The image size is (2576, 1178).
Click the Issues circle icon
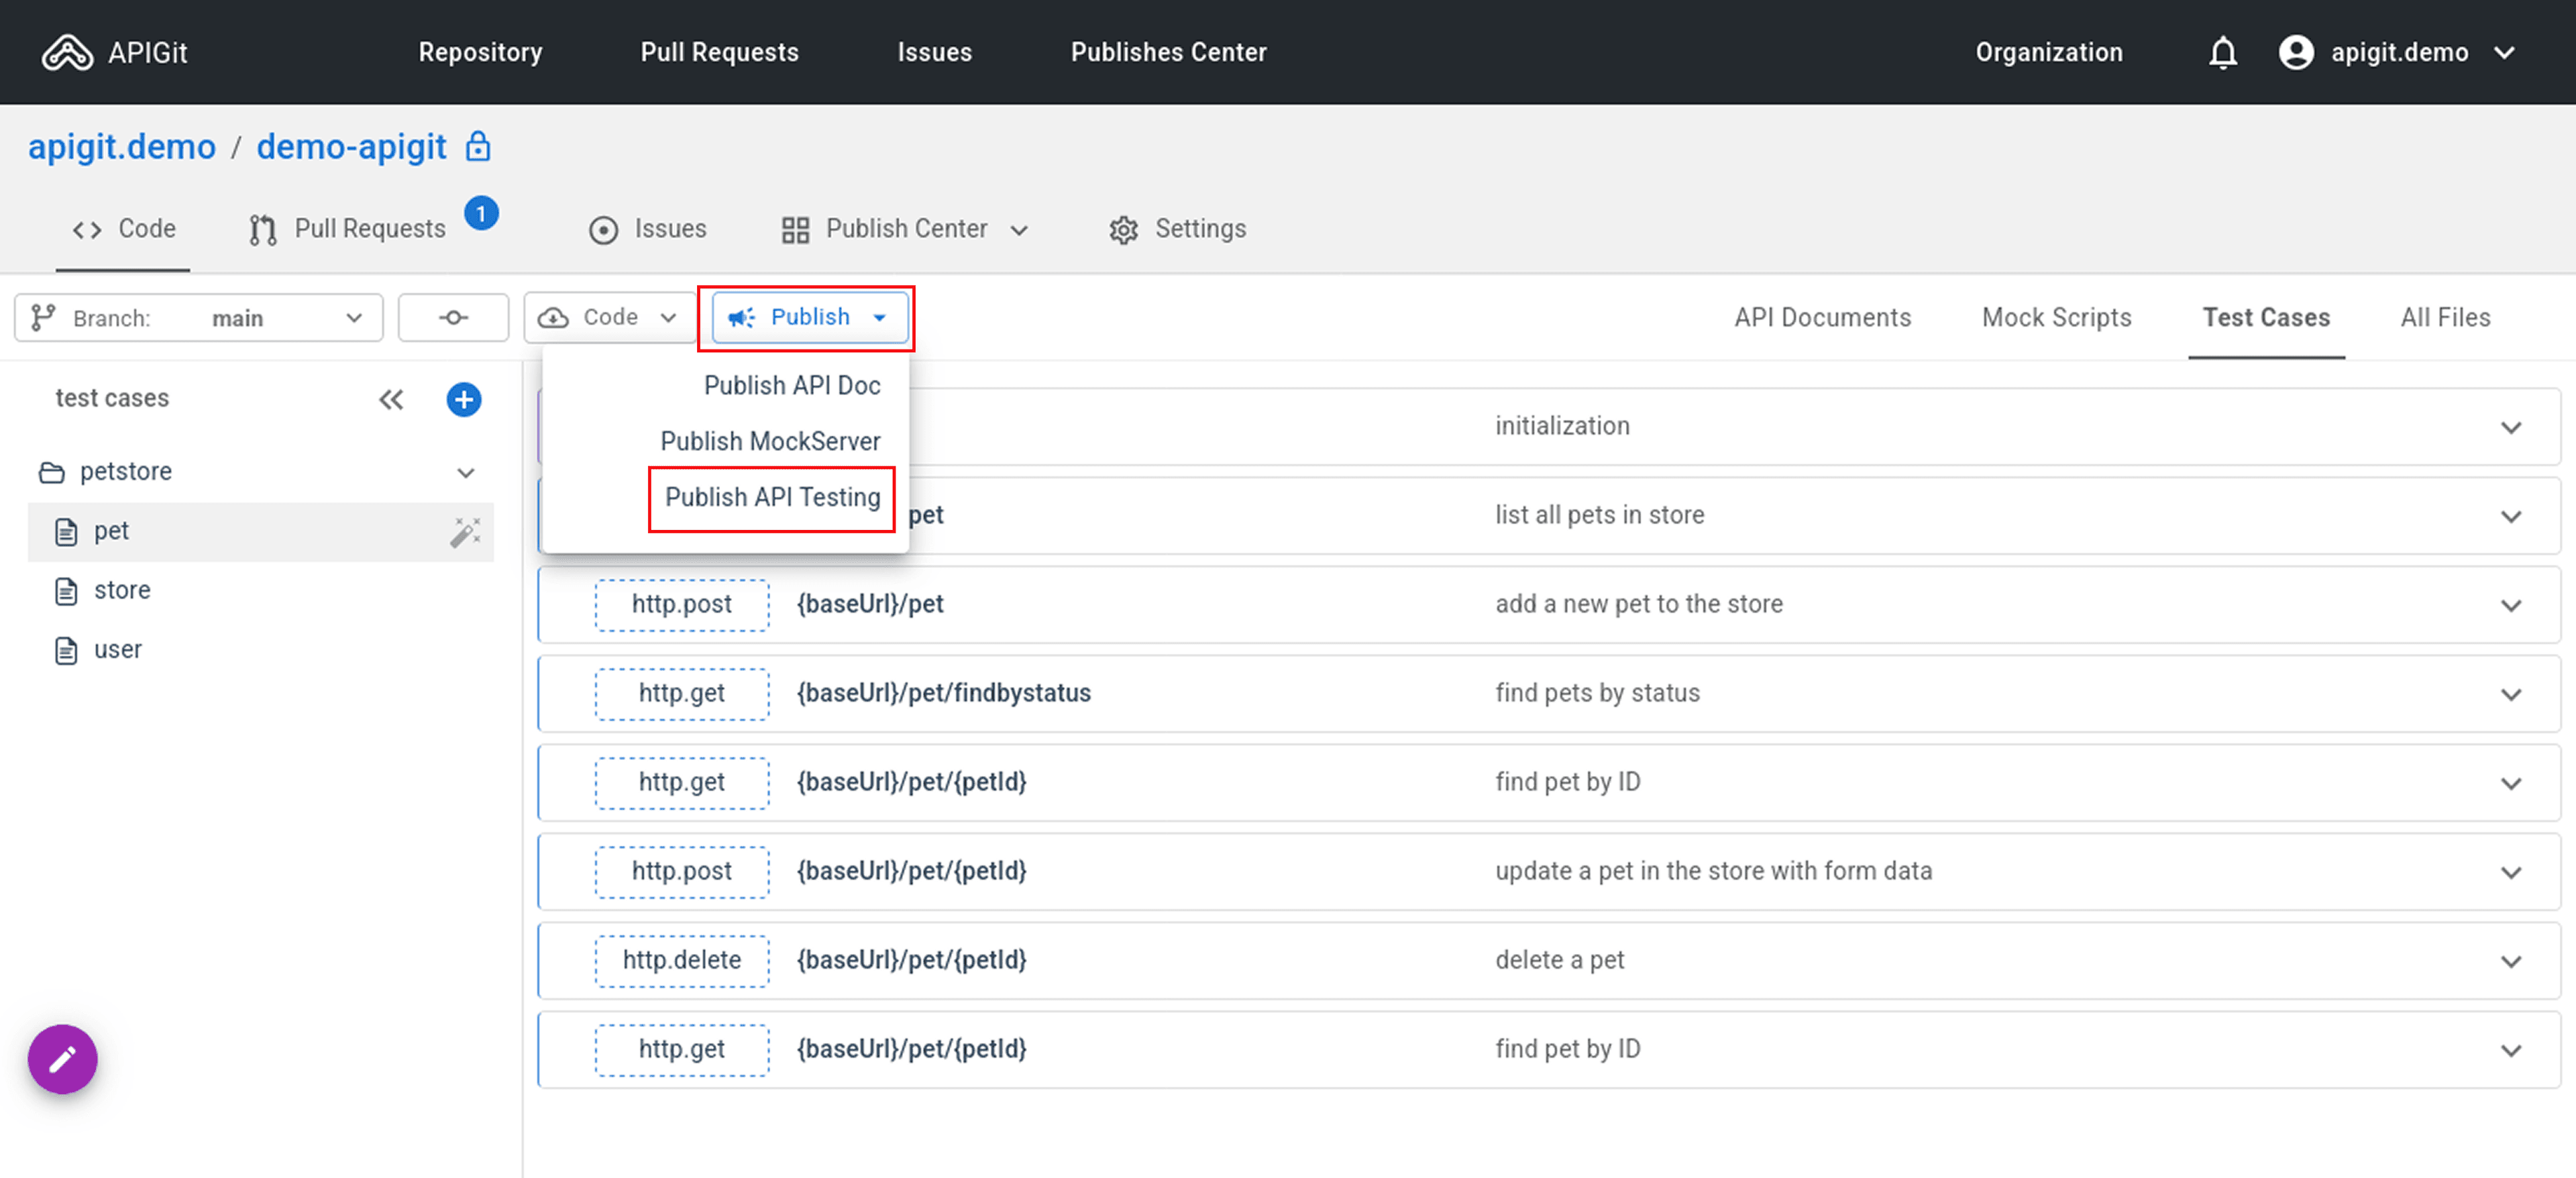coord(603,230)
